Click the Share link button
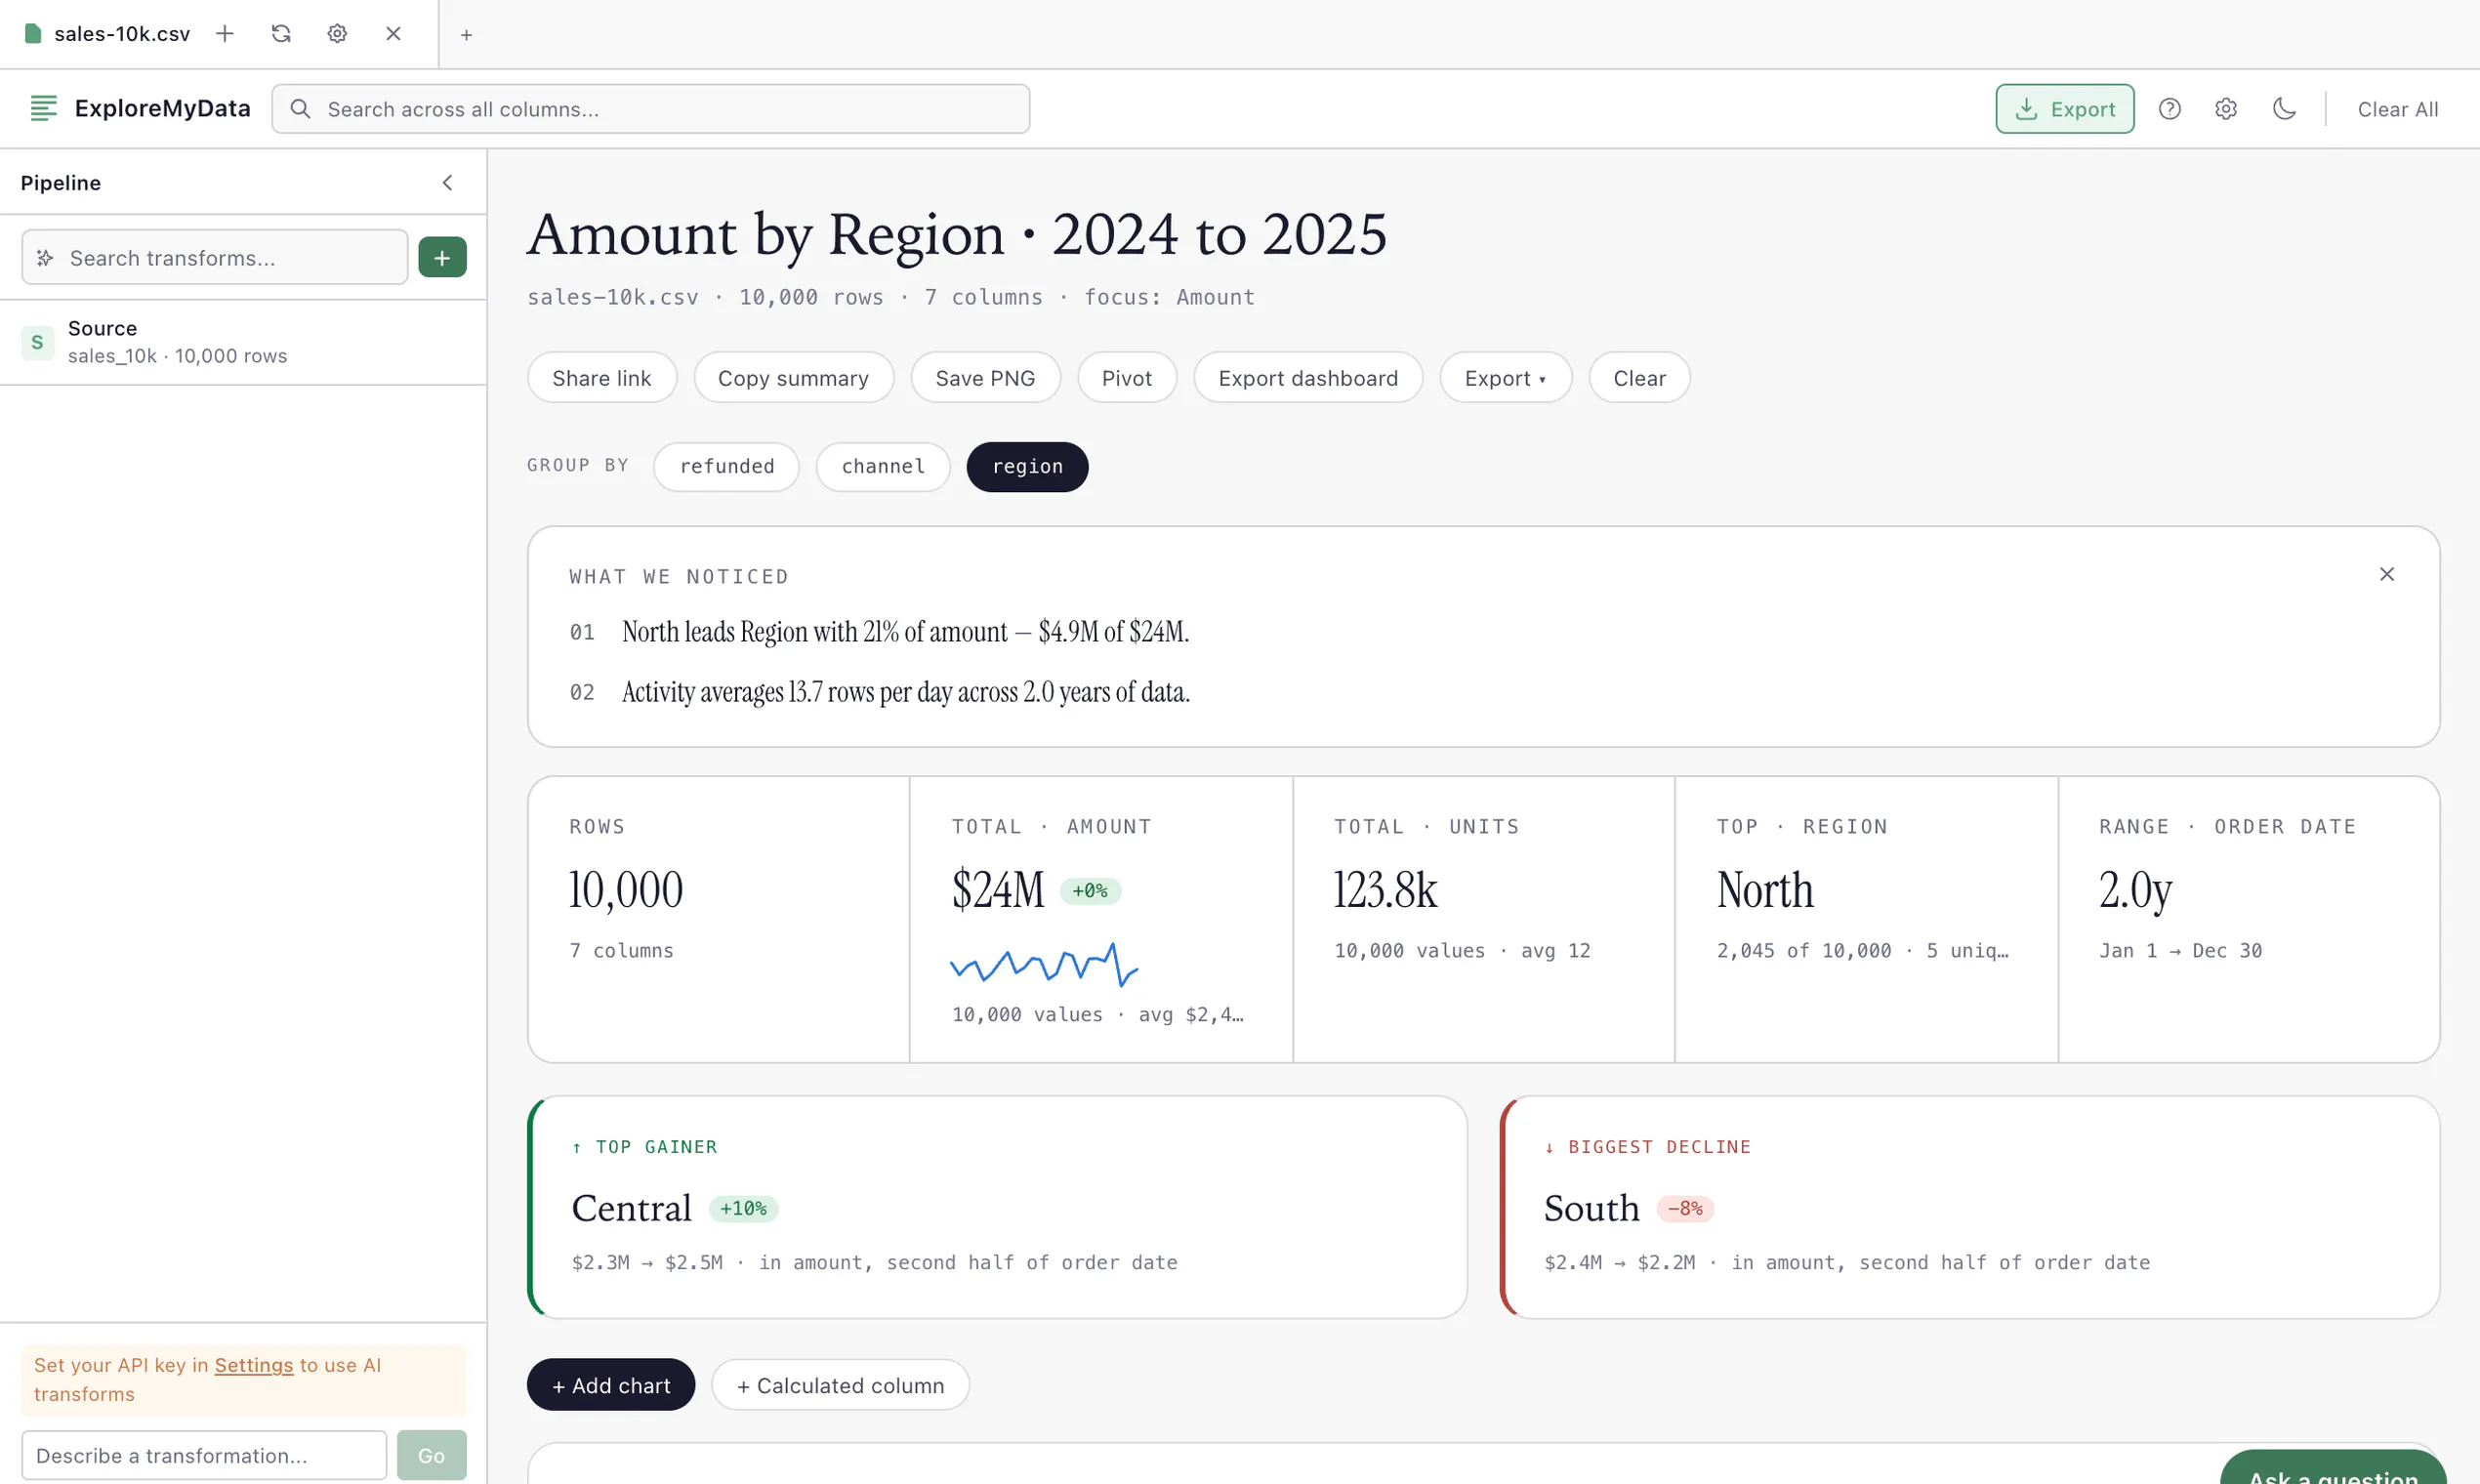 (x=601, y=377)
